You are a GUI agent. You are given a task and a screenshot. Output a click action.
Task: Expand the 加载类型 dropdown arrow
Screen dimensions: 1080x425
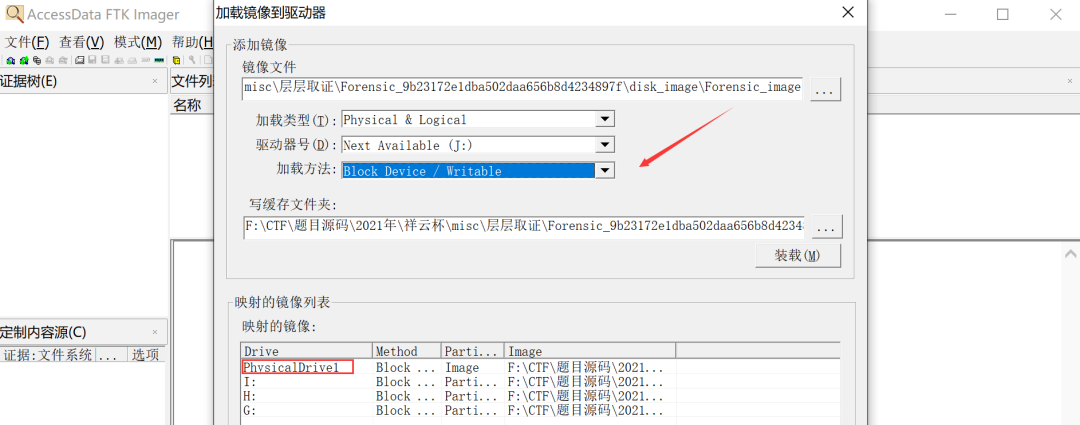(x=604, y=119)
